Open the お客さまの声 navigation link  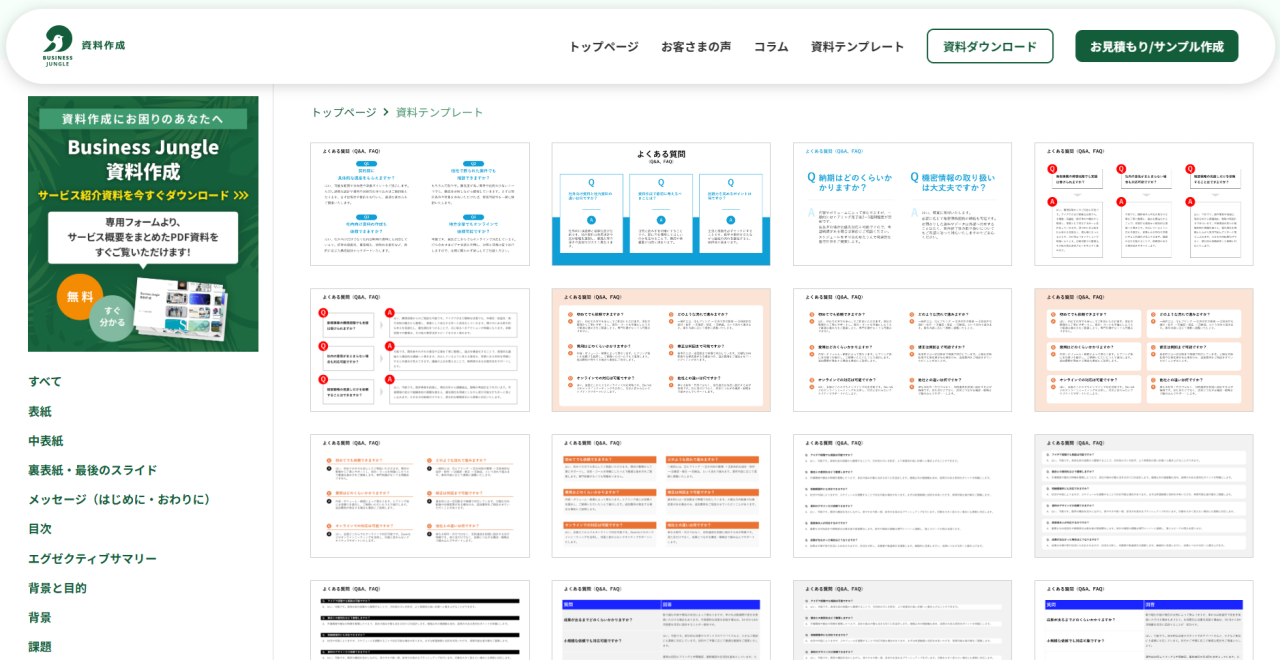tap(695, 46)
